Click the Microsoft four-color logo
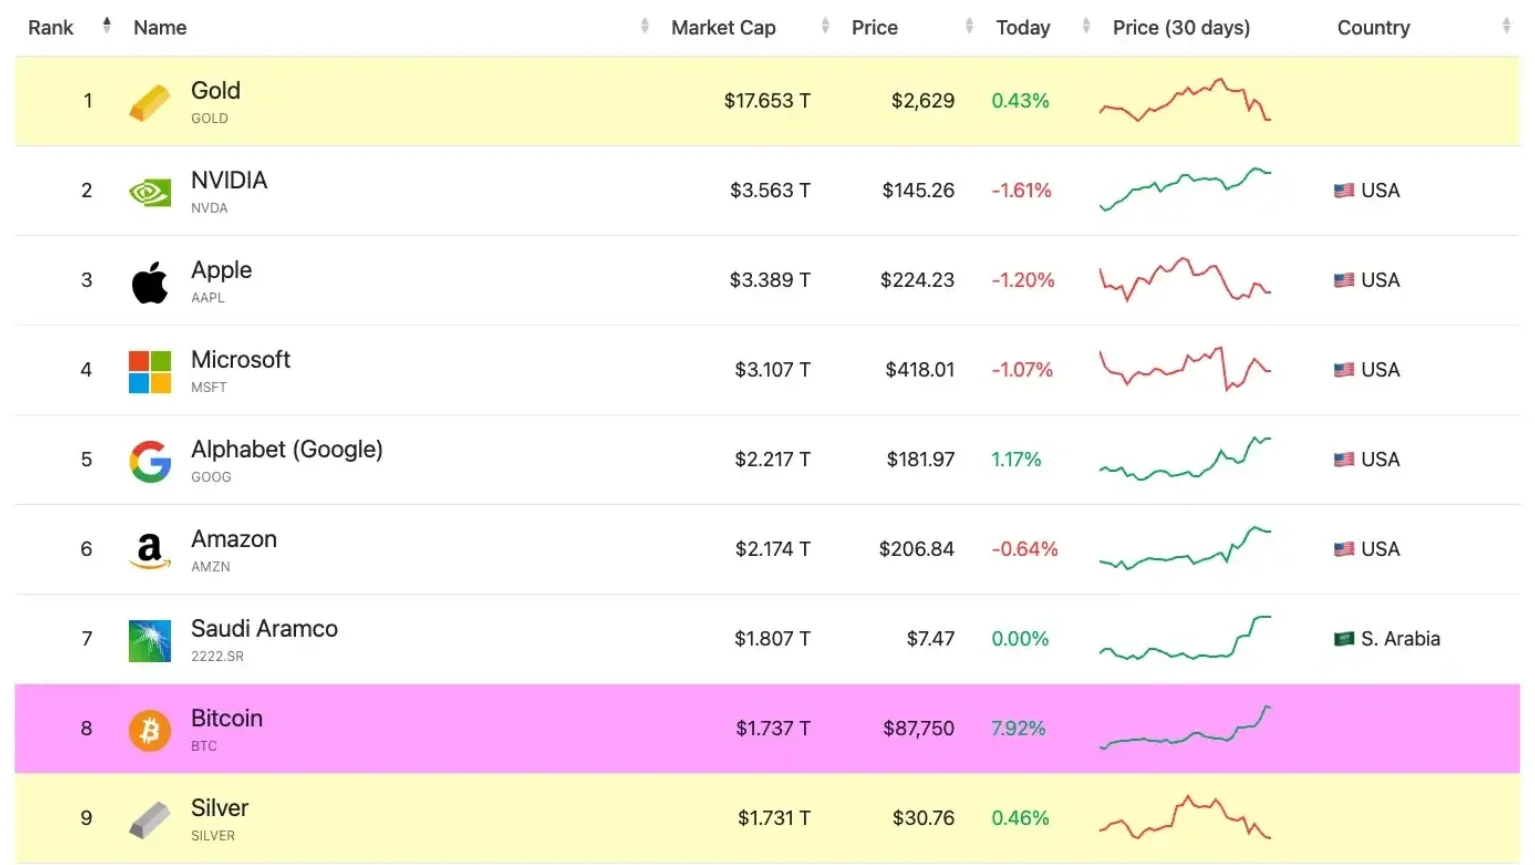The height and width of the screenshot is (865, 1535). click(x=149, y=371)
